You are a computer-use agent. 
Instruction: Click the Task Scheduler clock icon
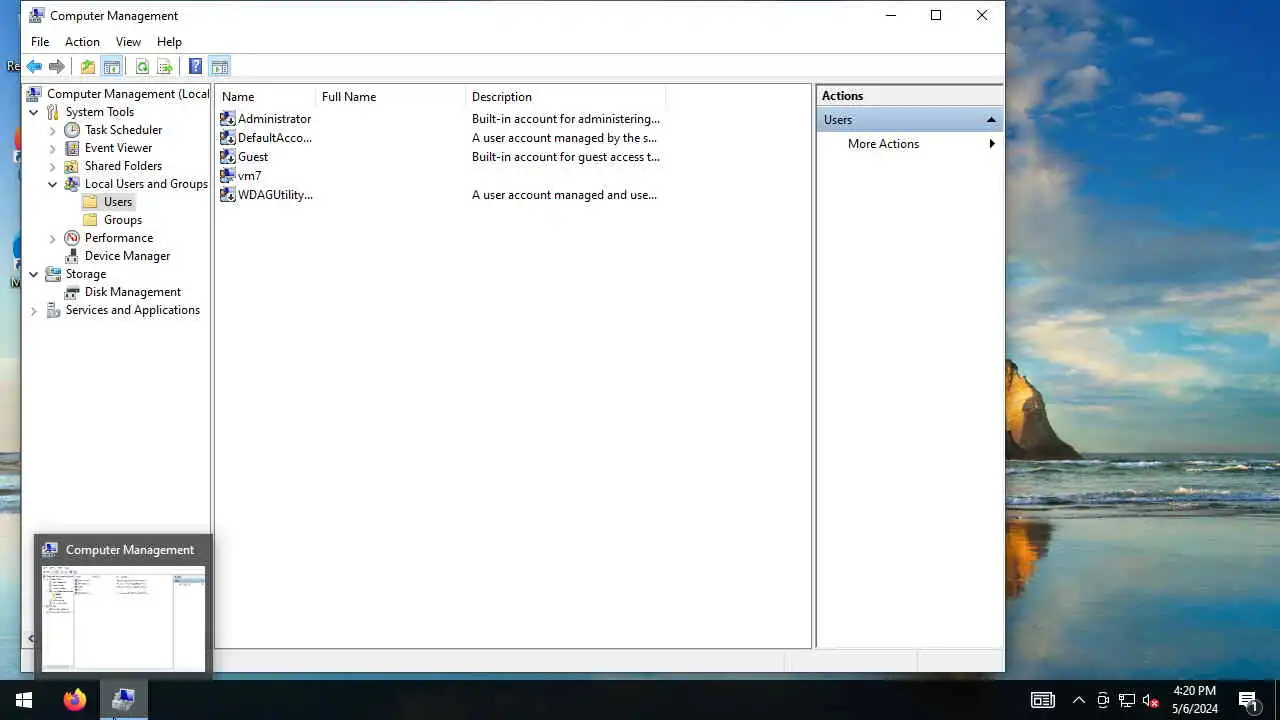[72, 130]
